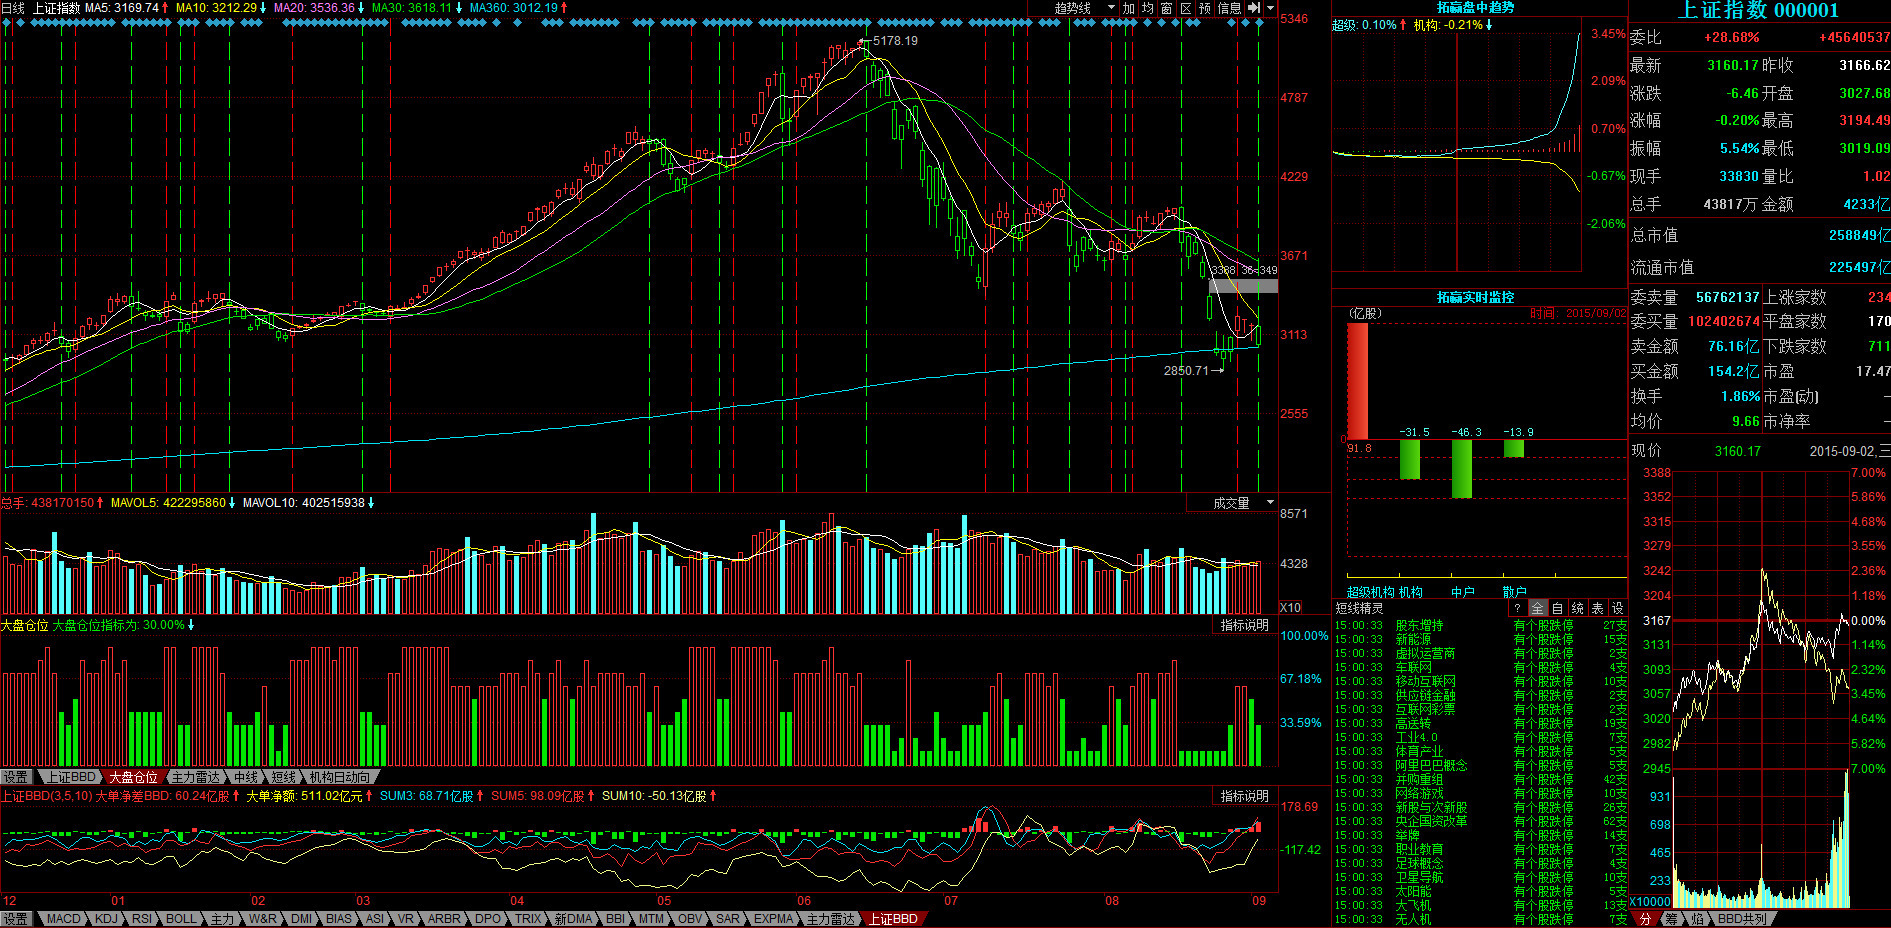Viewport: 1891px width, 928px height.
Task: Select the bottom-bar 上证BBD indicator tab
Action: tap(893, 919)
